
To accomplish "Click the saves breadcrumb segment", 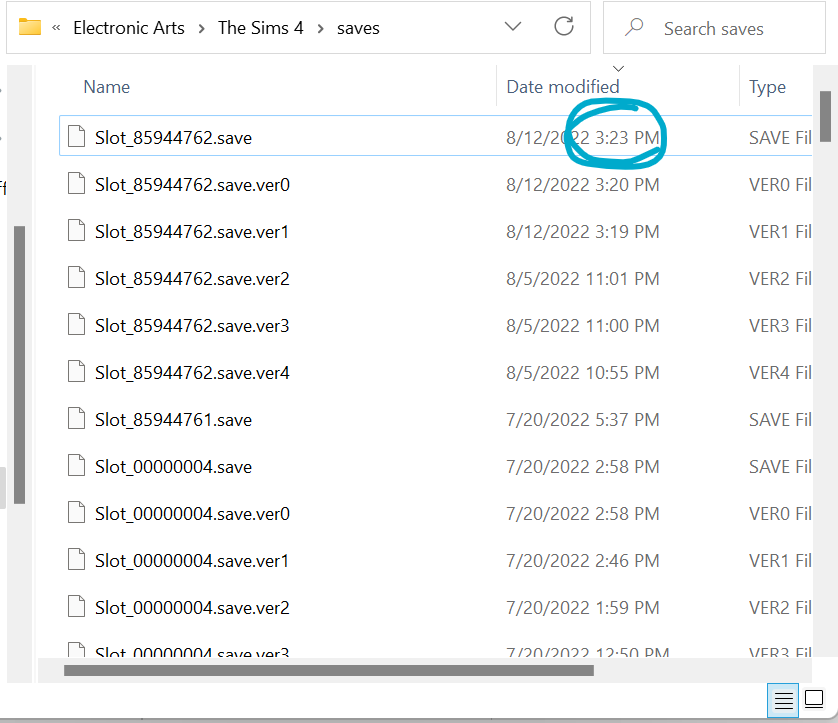I will pos(358,28).
